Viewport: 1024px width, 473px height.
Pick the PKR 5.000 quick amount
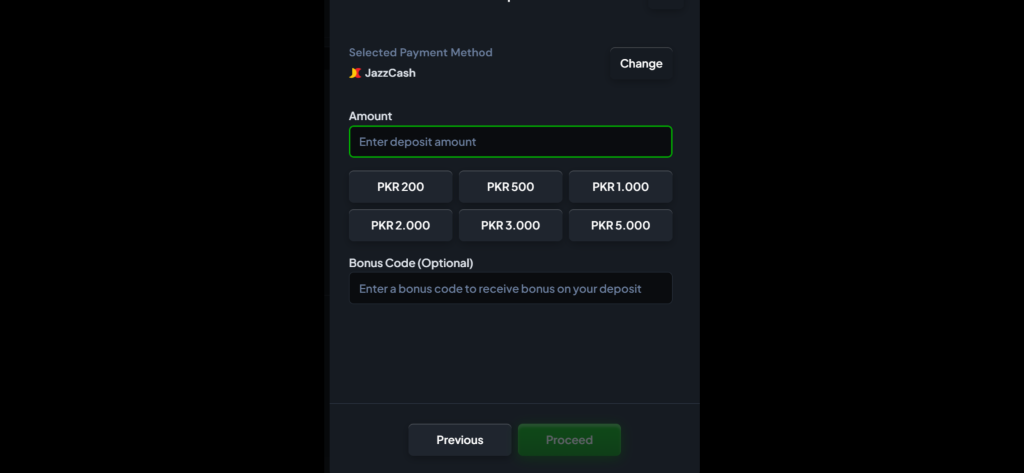pyautogui.click(x=620, y=225)
